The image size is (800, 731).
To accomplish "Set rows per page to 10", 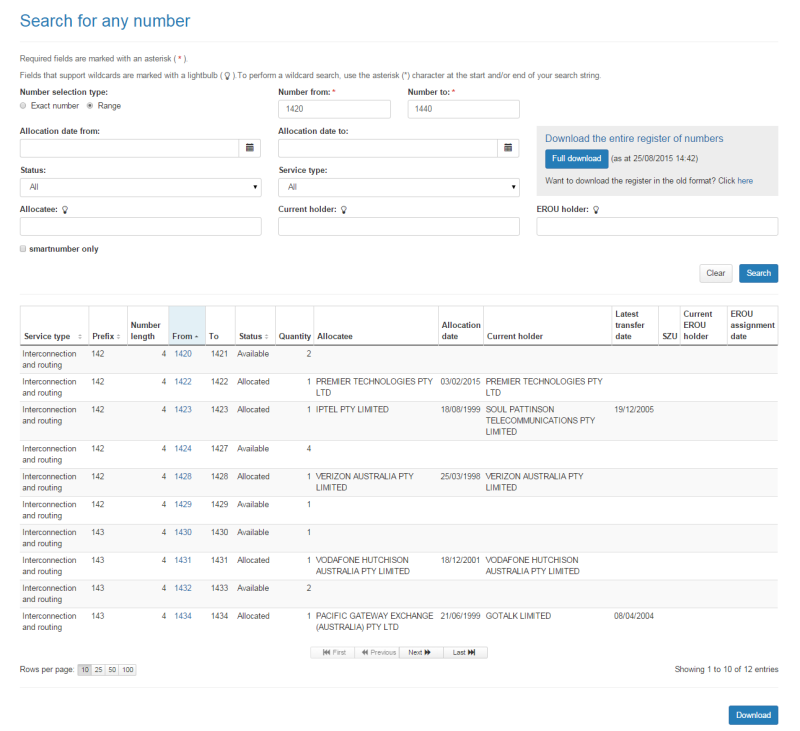I will click(85, 670).
